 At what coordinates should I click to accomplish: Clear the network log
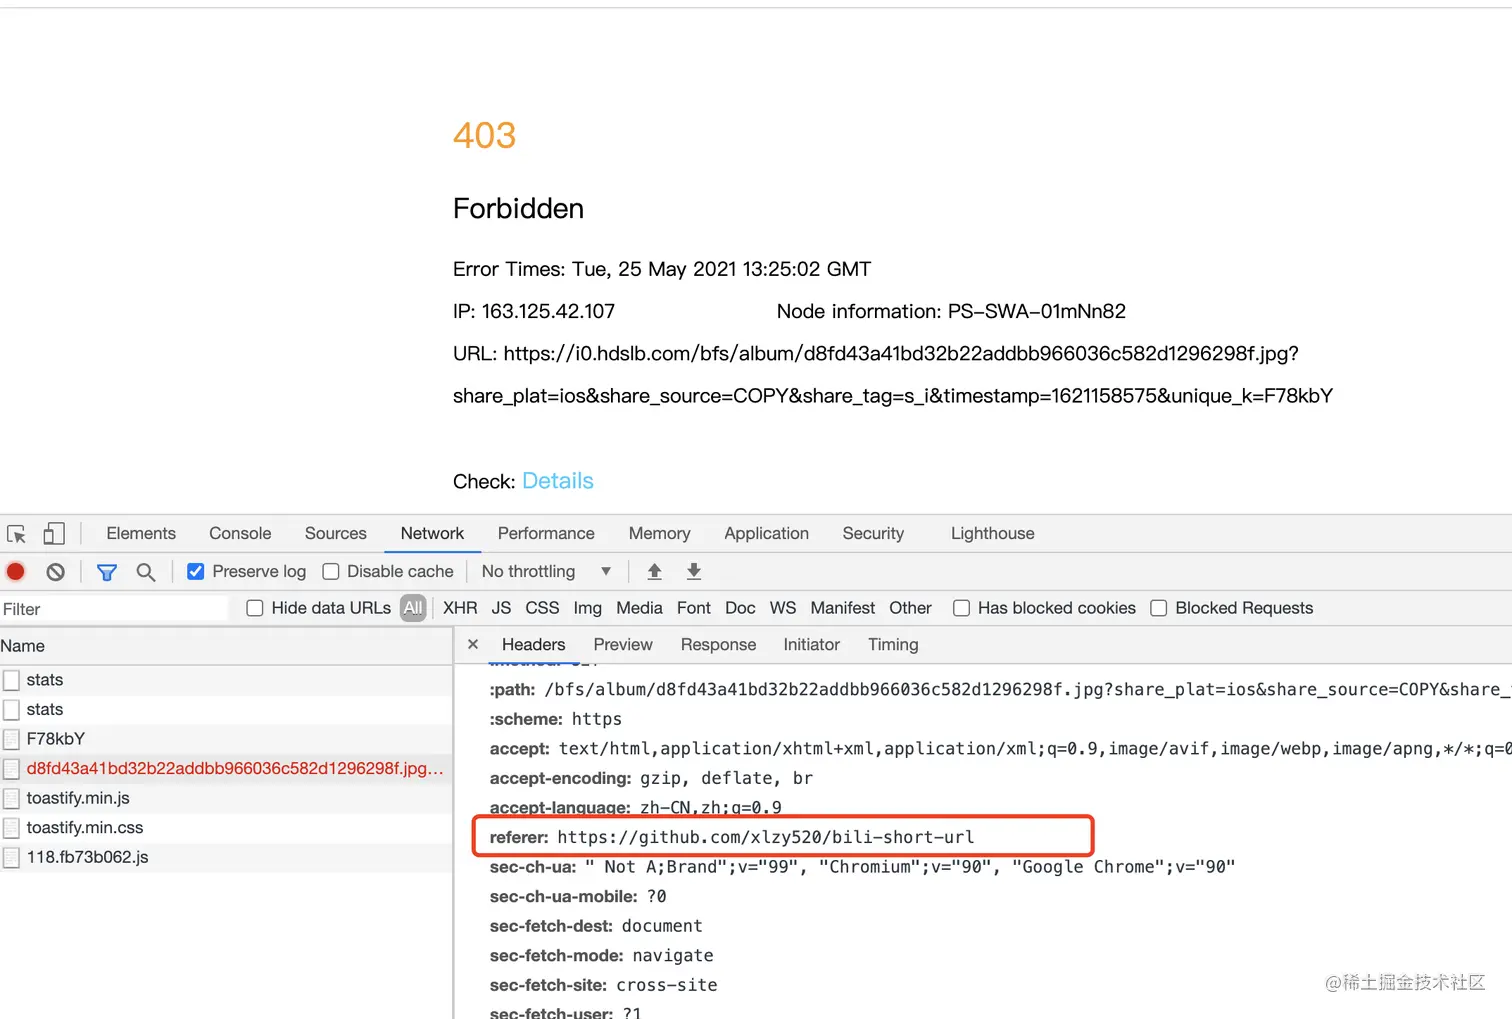(56, 572)
